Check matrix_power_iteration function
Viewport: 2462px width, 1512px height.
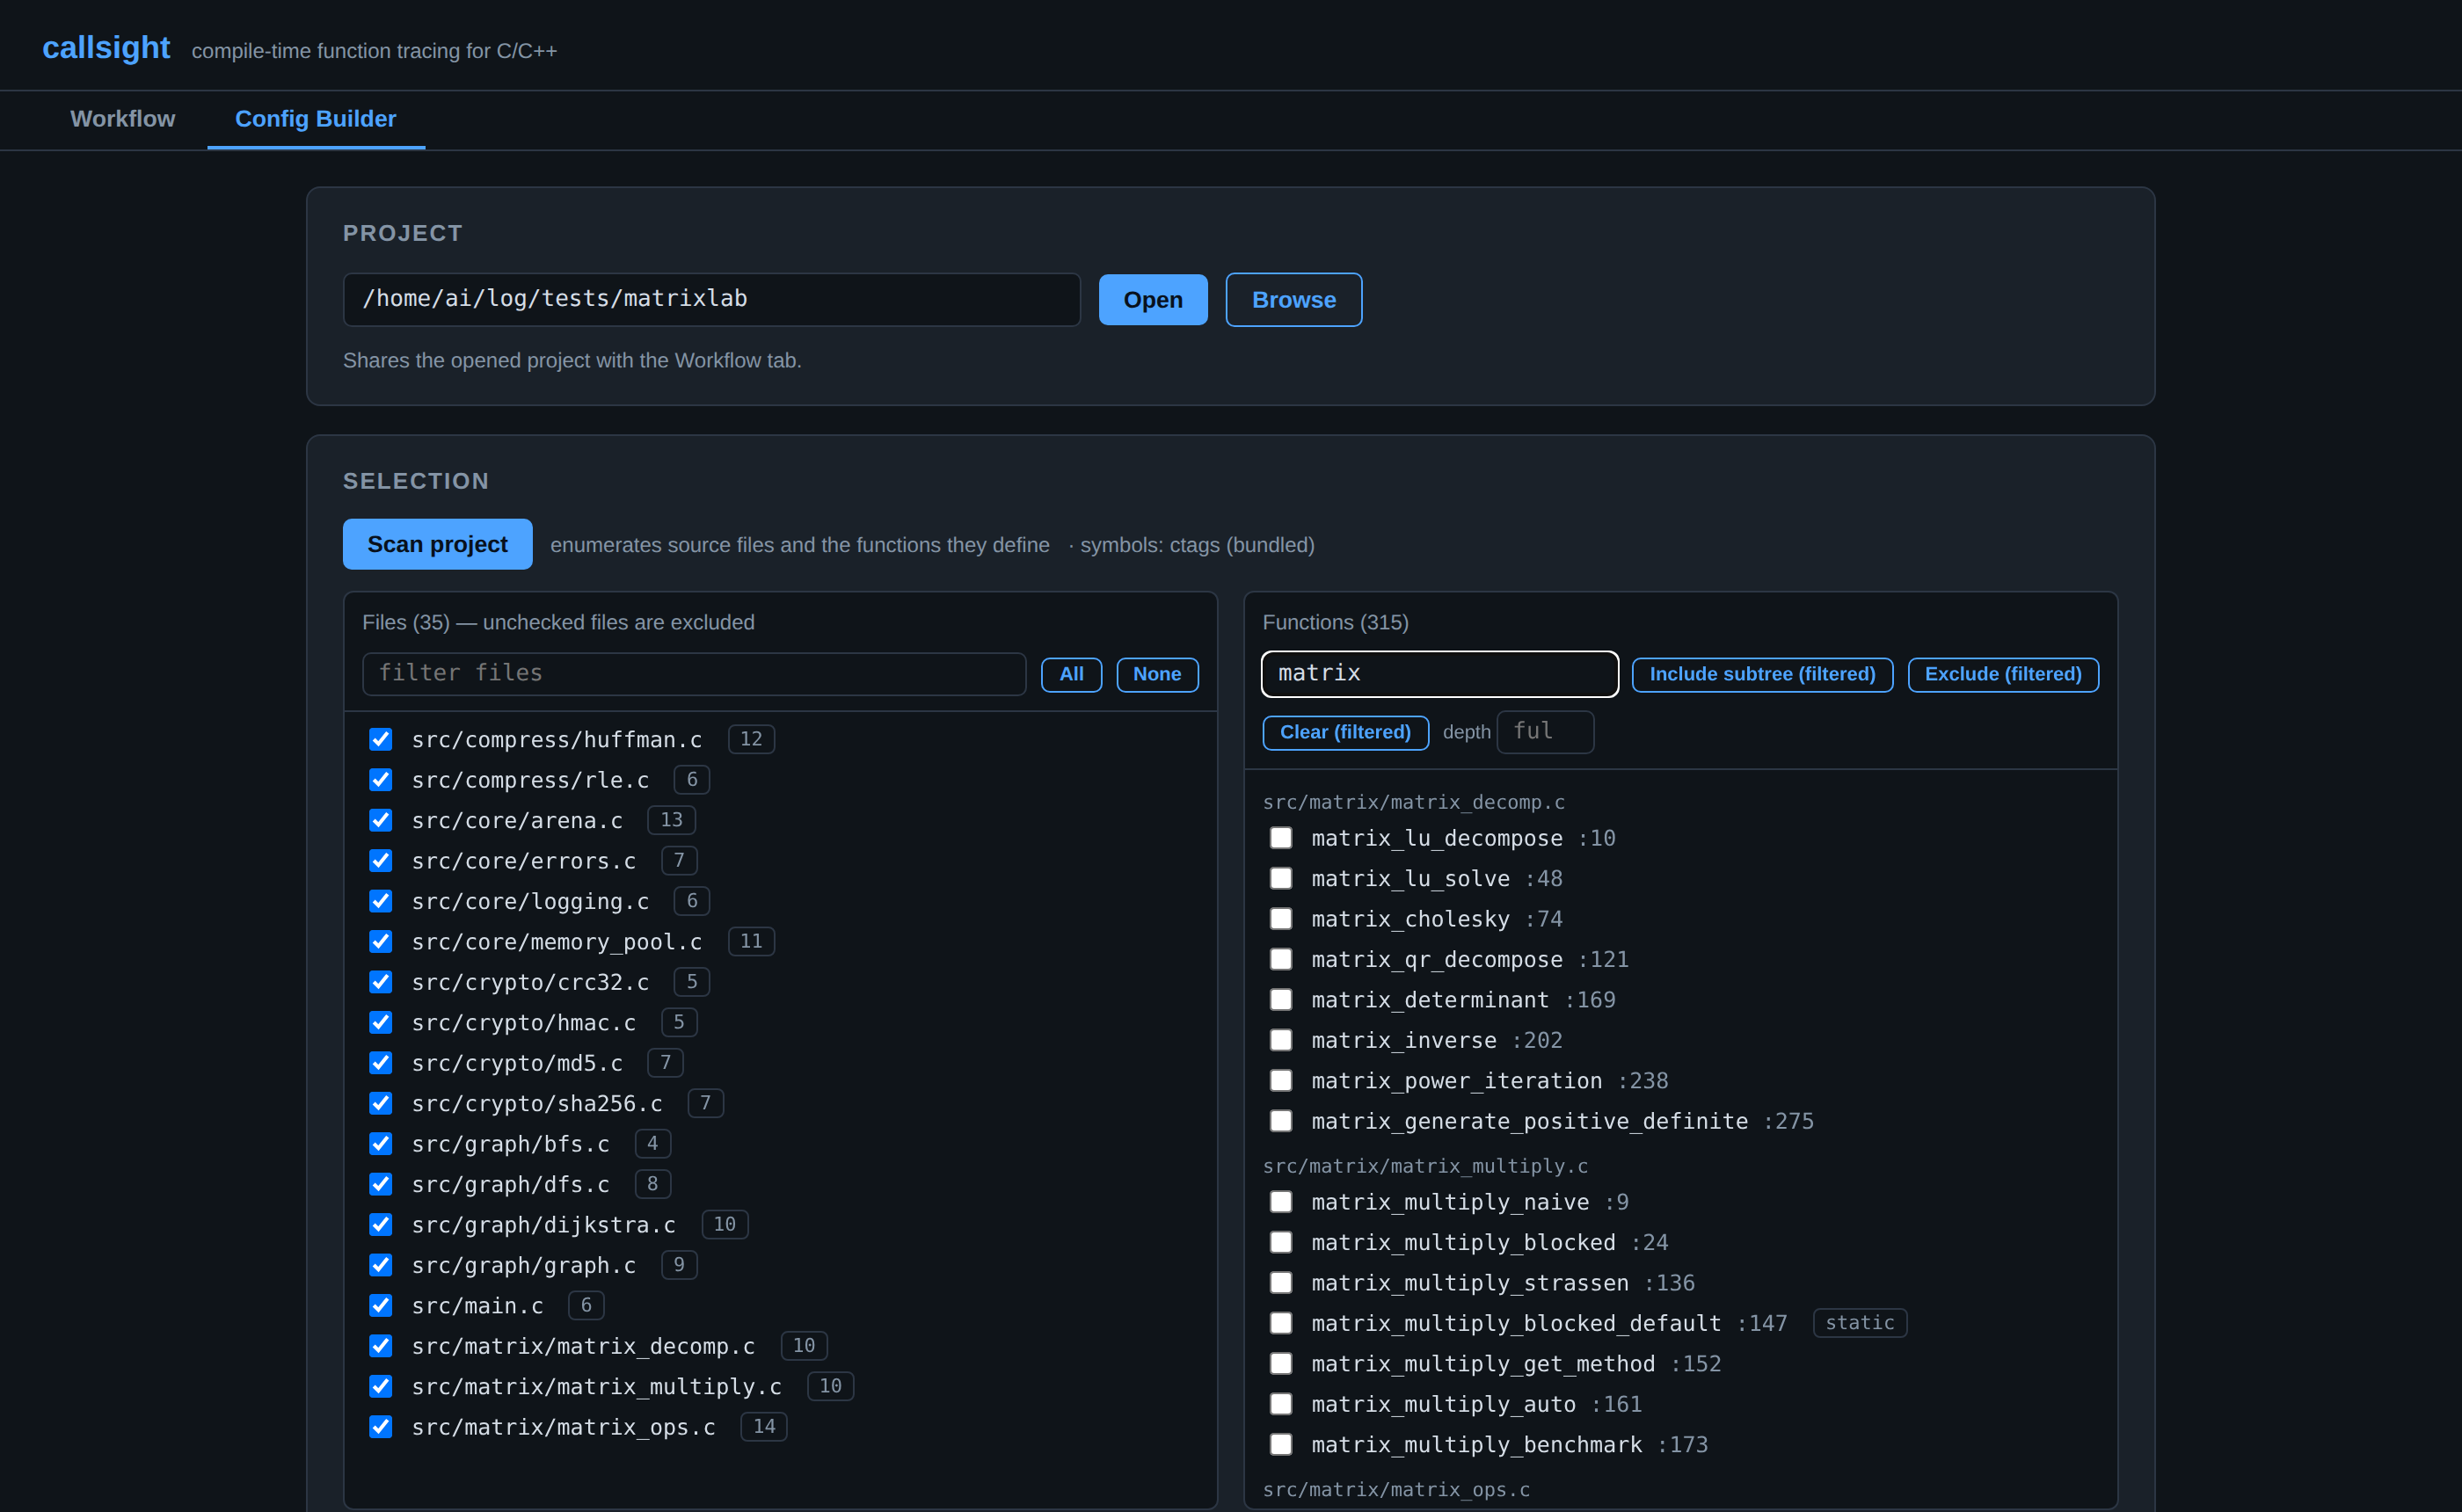[1280, 1080]
